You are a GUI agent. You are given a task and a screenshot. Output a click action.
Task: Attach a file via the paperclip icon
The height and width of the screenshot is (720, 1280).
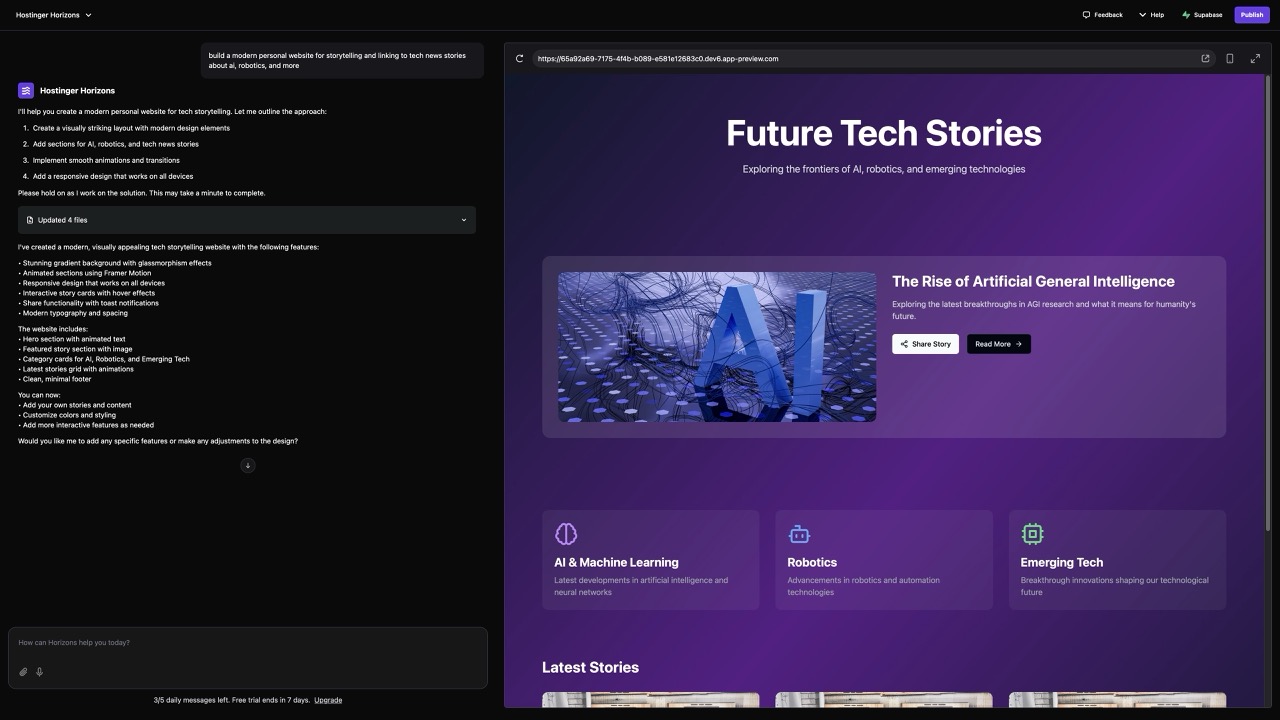click(22, 671)
